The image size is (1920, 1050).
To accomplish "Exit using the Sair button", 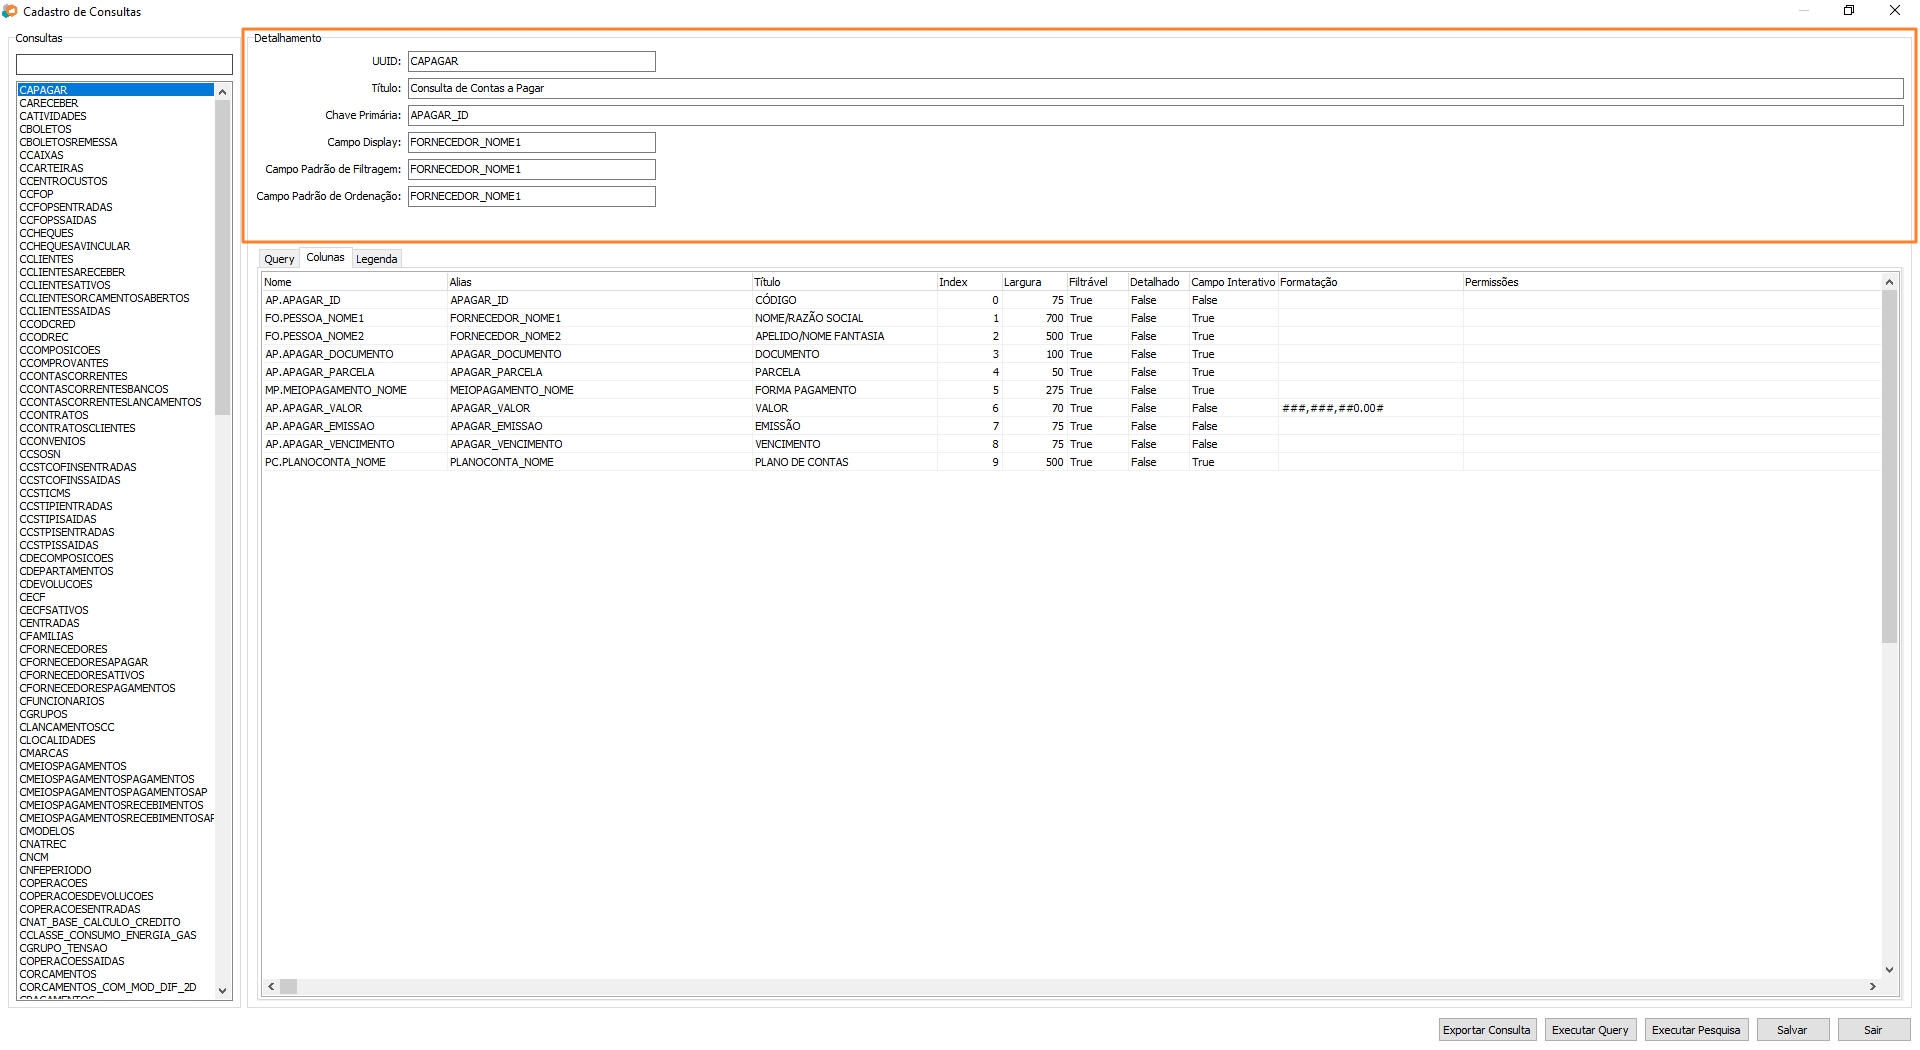I will pyautogui.click(x=1873, y=1030).
